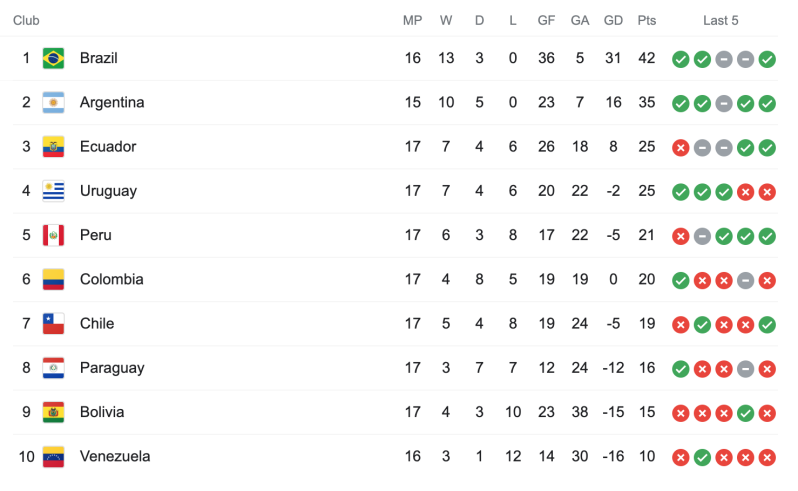798x491 pixels.
Task: Click Brazil's most recent win indicator
Action: click(768, 59)
